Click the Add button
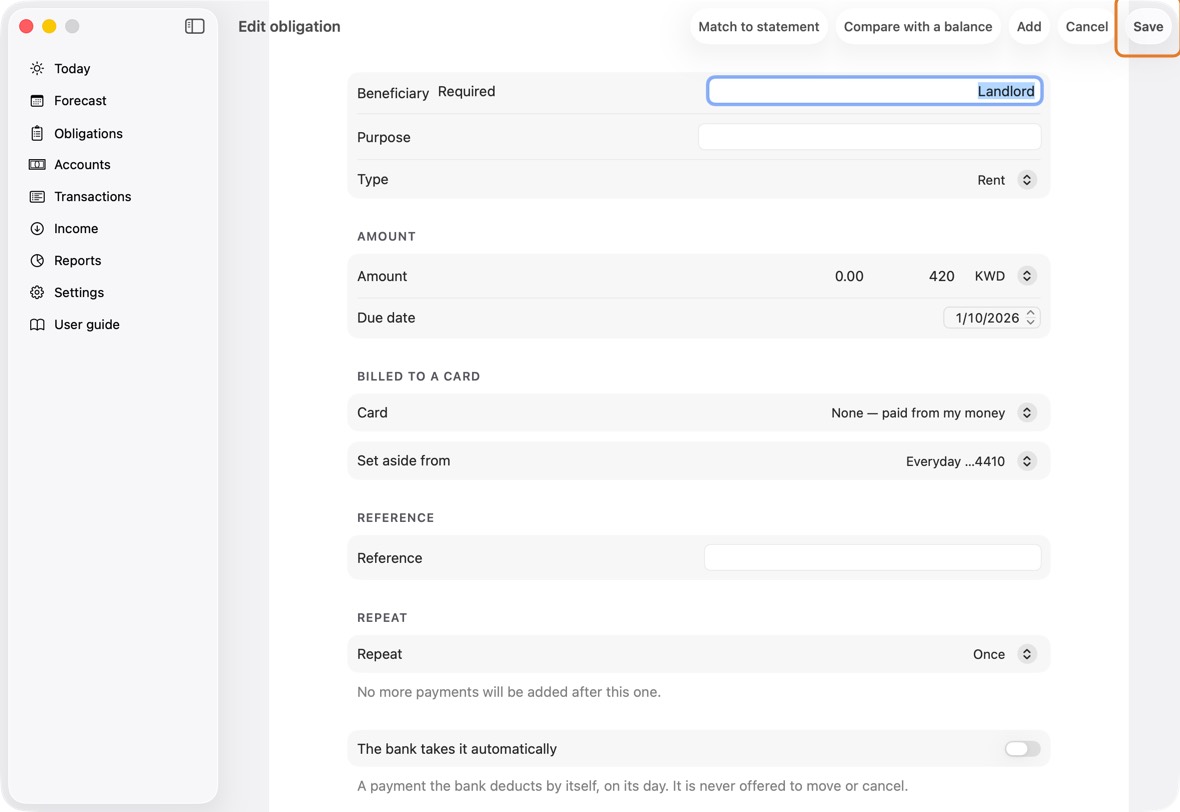The width and height of the screenshot is (1180, 812). [x=1029, y=26]
